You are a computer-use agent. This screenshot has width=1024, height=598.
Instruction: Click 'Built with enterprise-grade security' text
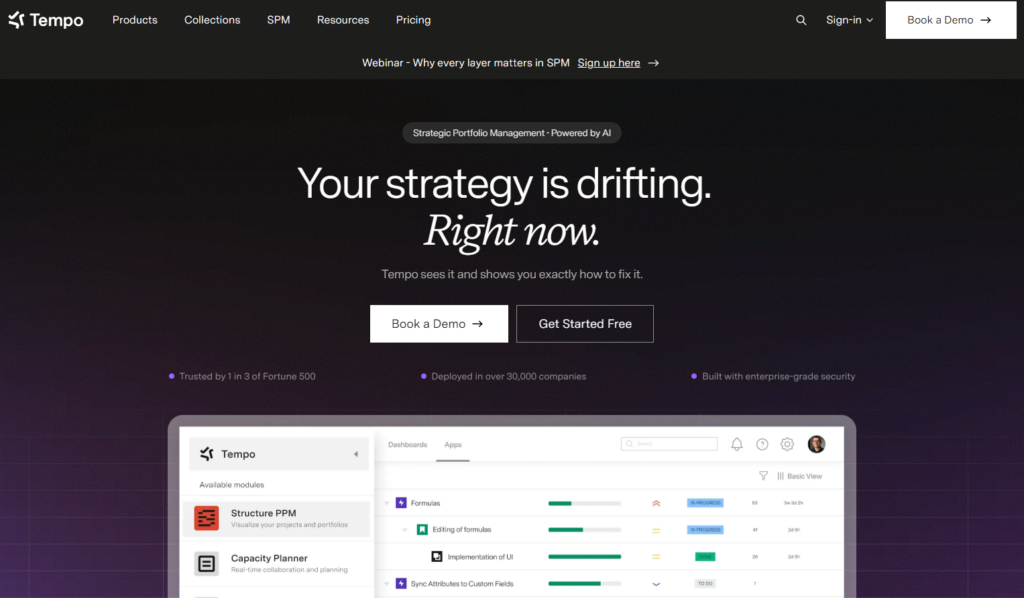click(778, 377)
